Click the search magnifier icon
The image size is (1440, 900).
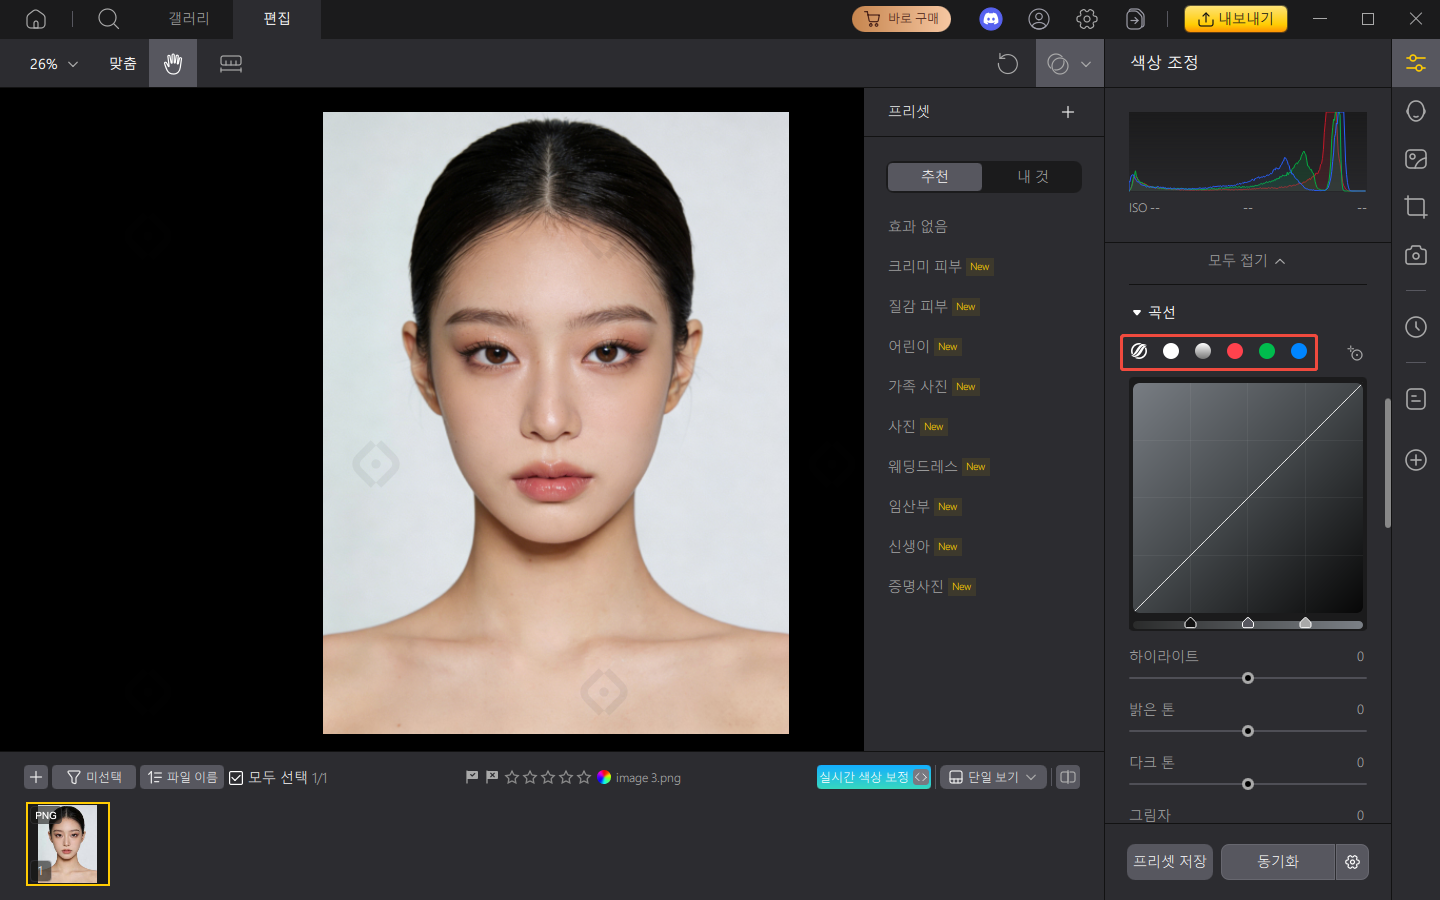pyautogui.click(x=108, y=19)
